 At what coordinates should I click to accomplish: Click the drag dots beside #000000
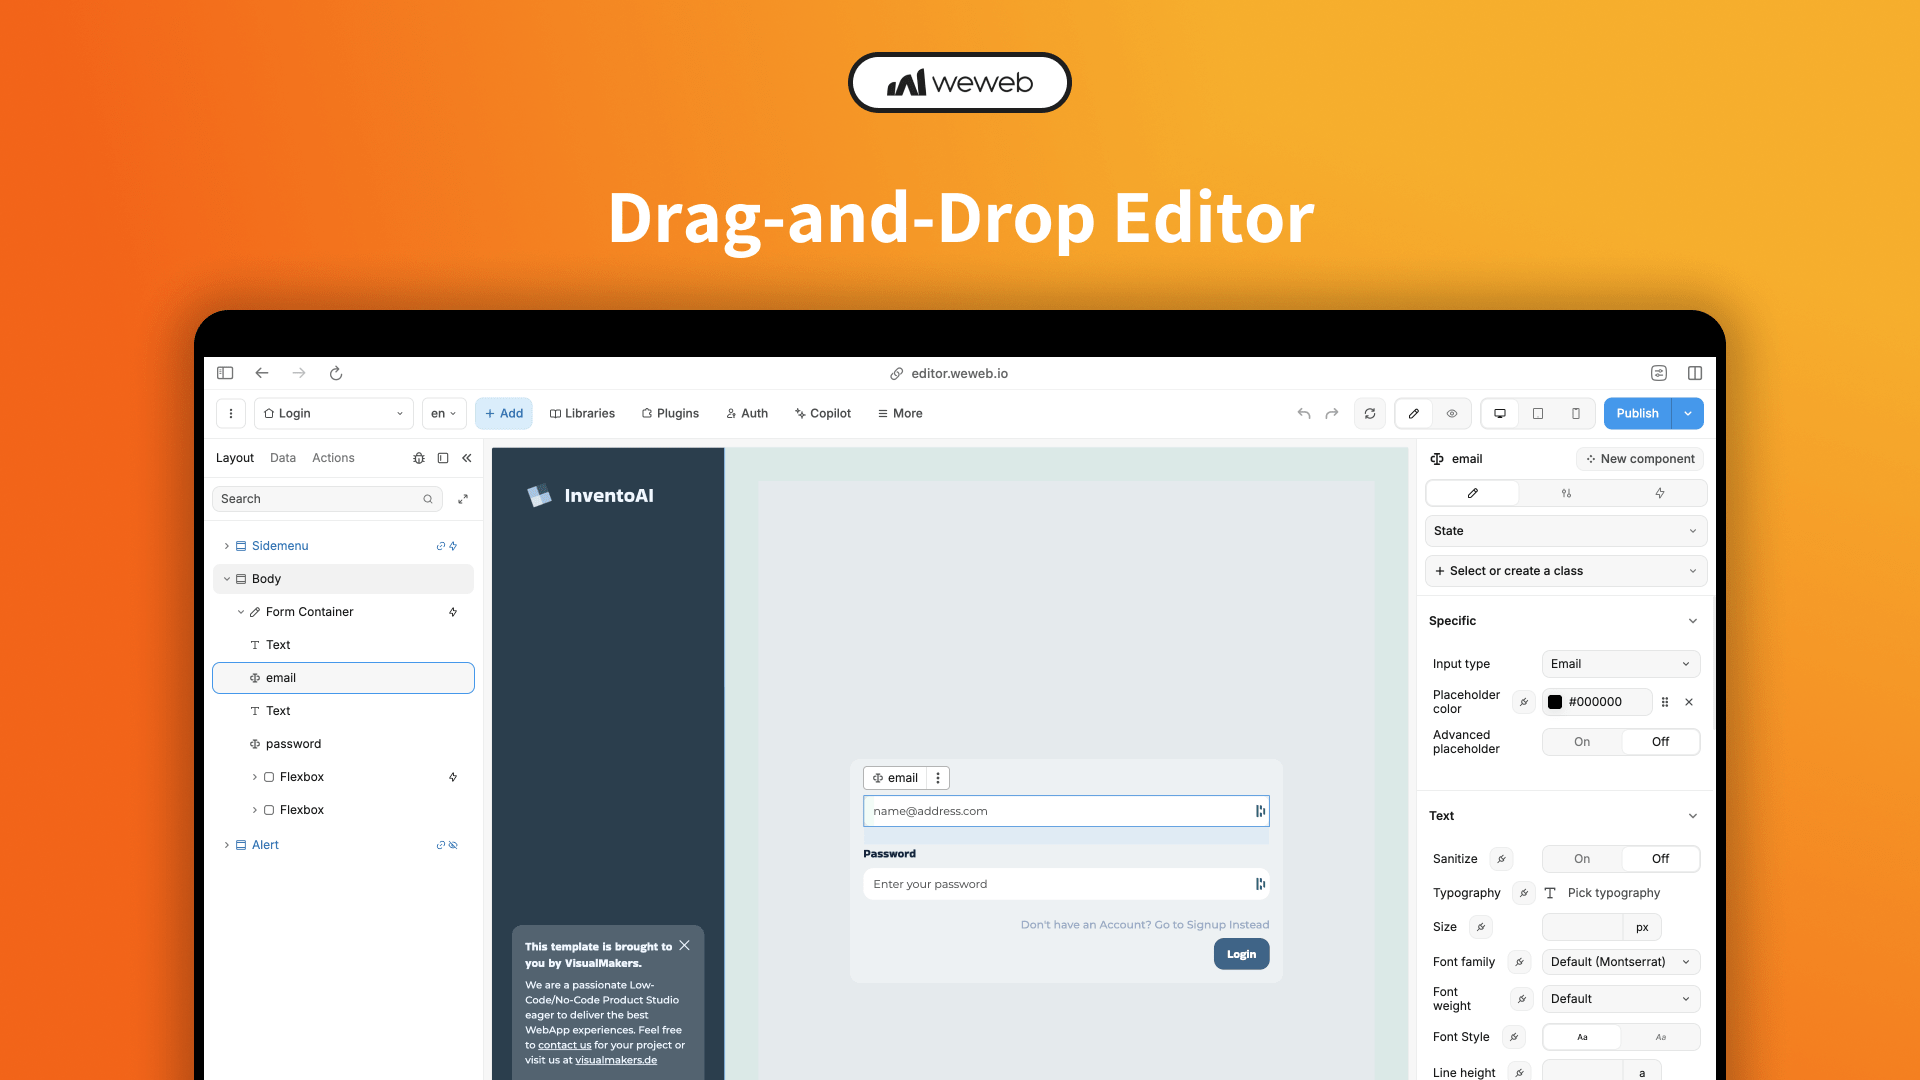pyautogui.click(x=1665, y=702)
